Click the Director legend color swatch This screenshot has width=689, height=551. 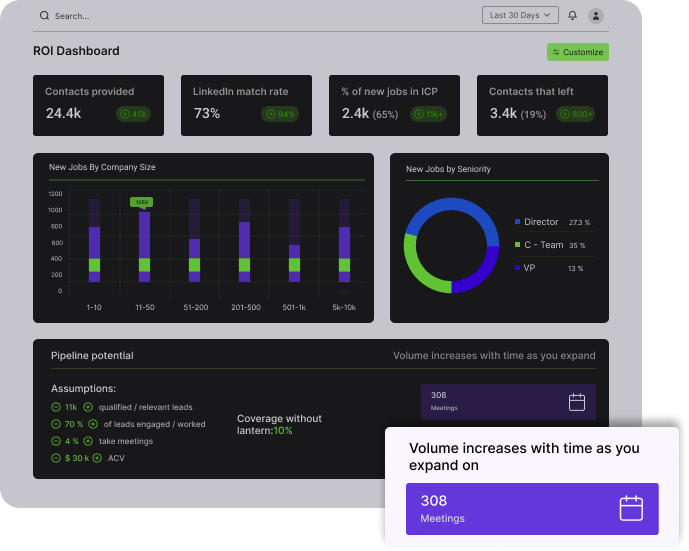click(x=517, y=222)
